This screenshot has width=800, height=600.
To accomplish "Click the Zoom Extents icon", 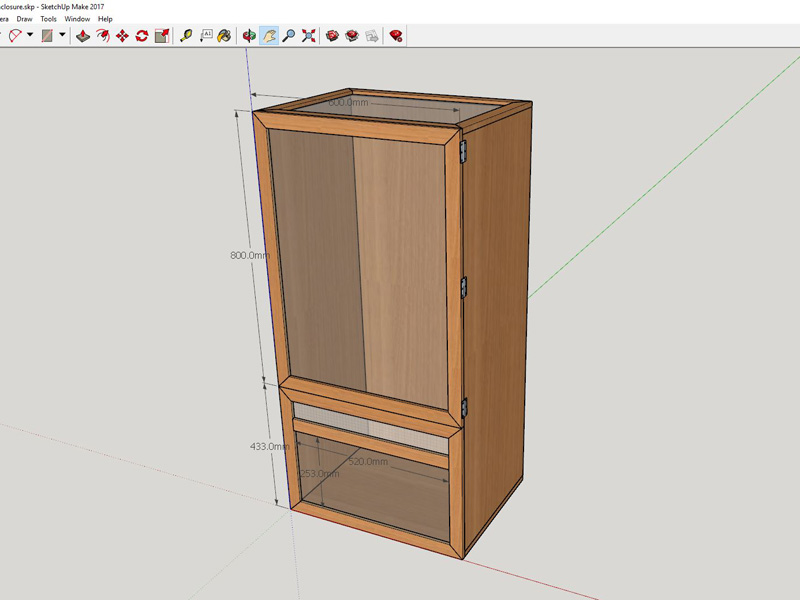I will (x=308, y=35).
